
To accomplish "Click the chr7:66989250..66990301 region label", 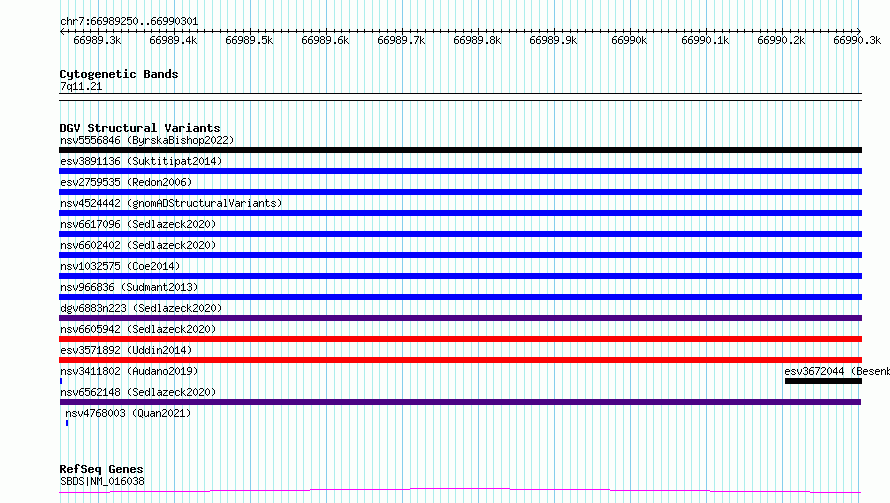I will (129, 21).
